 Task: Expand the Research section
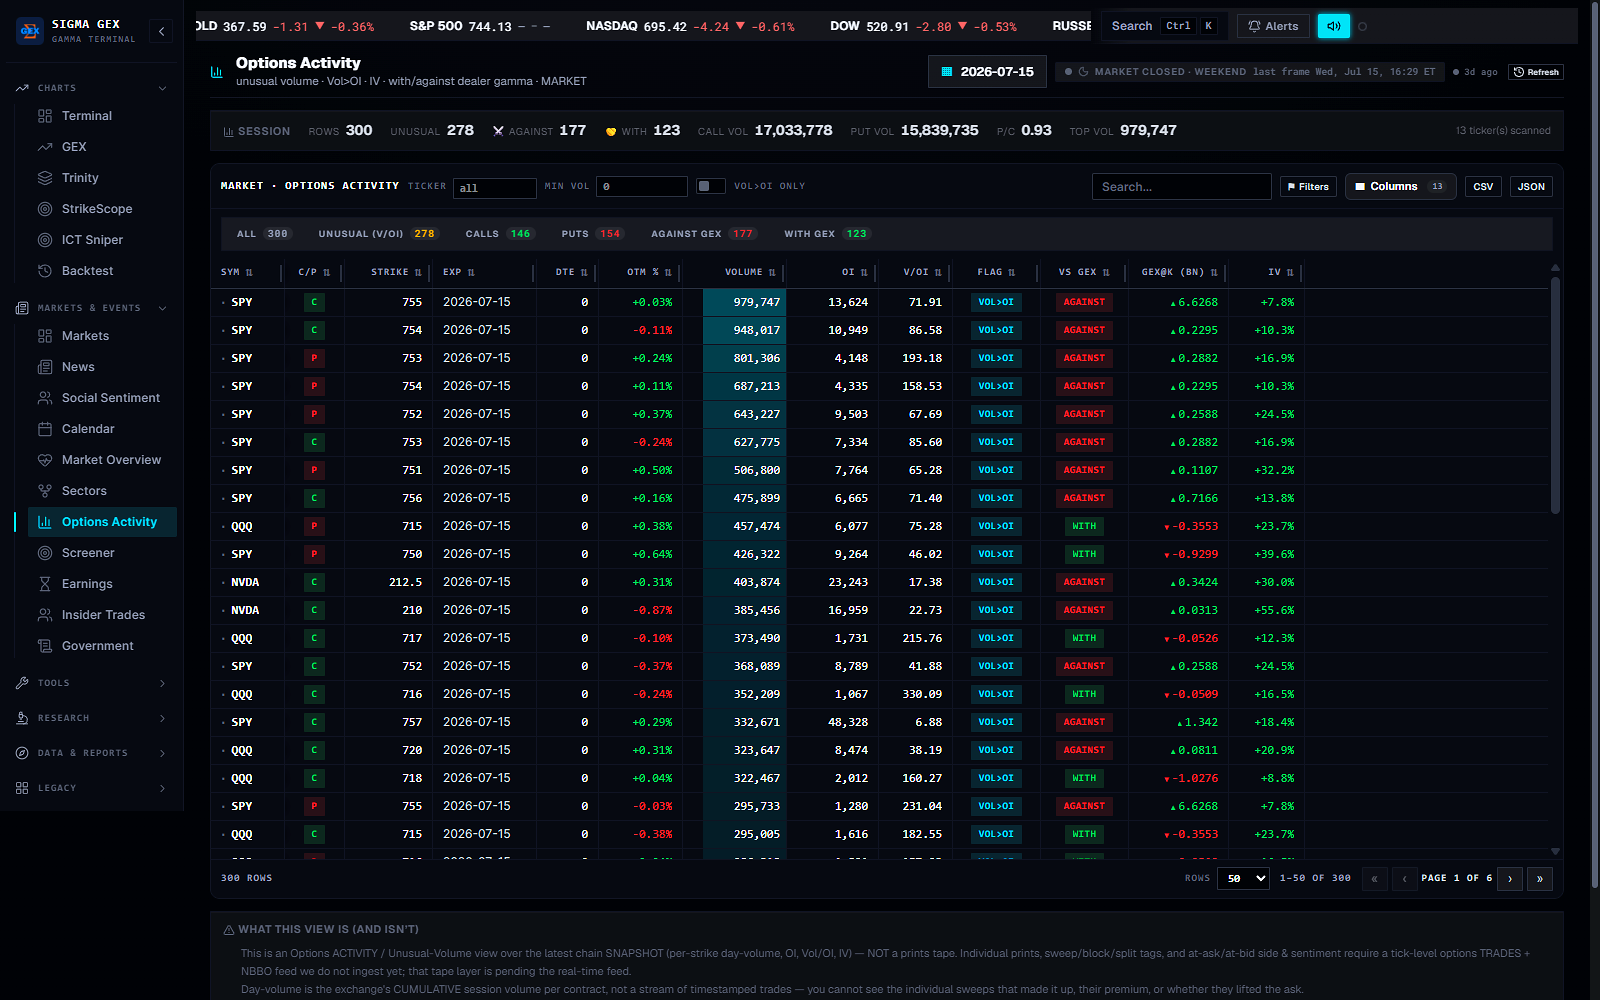click(x=162, y=718)
